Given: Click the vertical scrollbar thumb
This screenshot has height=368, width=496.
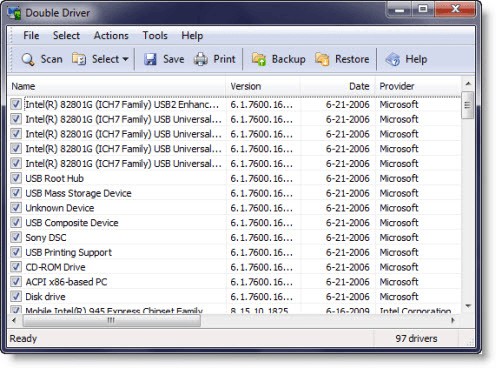Looking at the screenshot, I should (467, 105).
